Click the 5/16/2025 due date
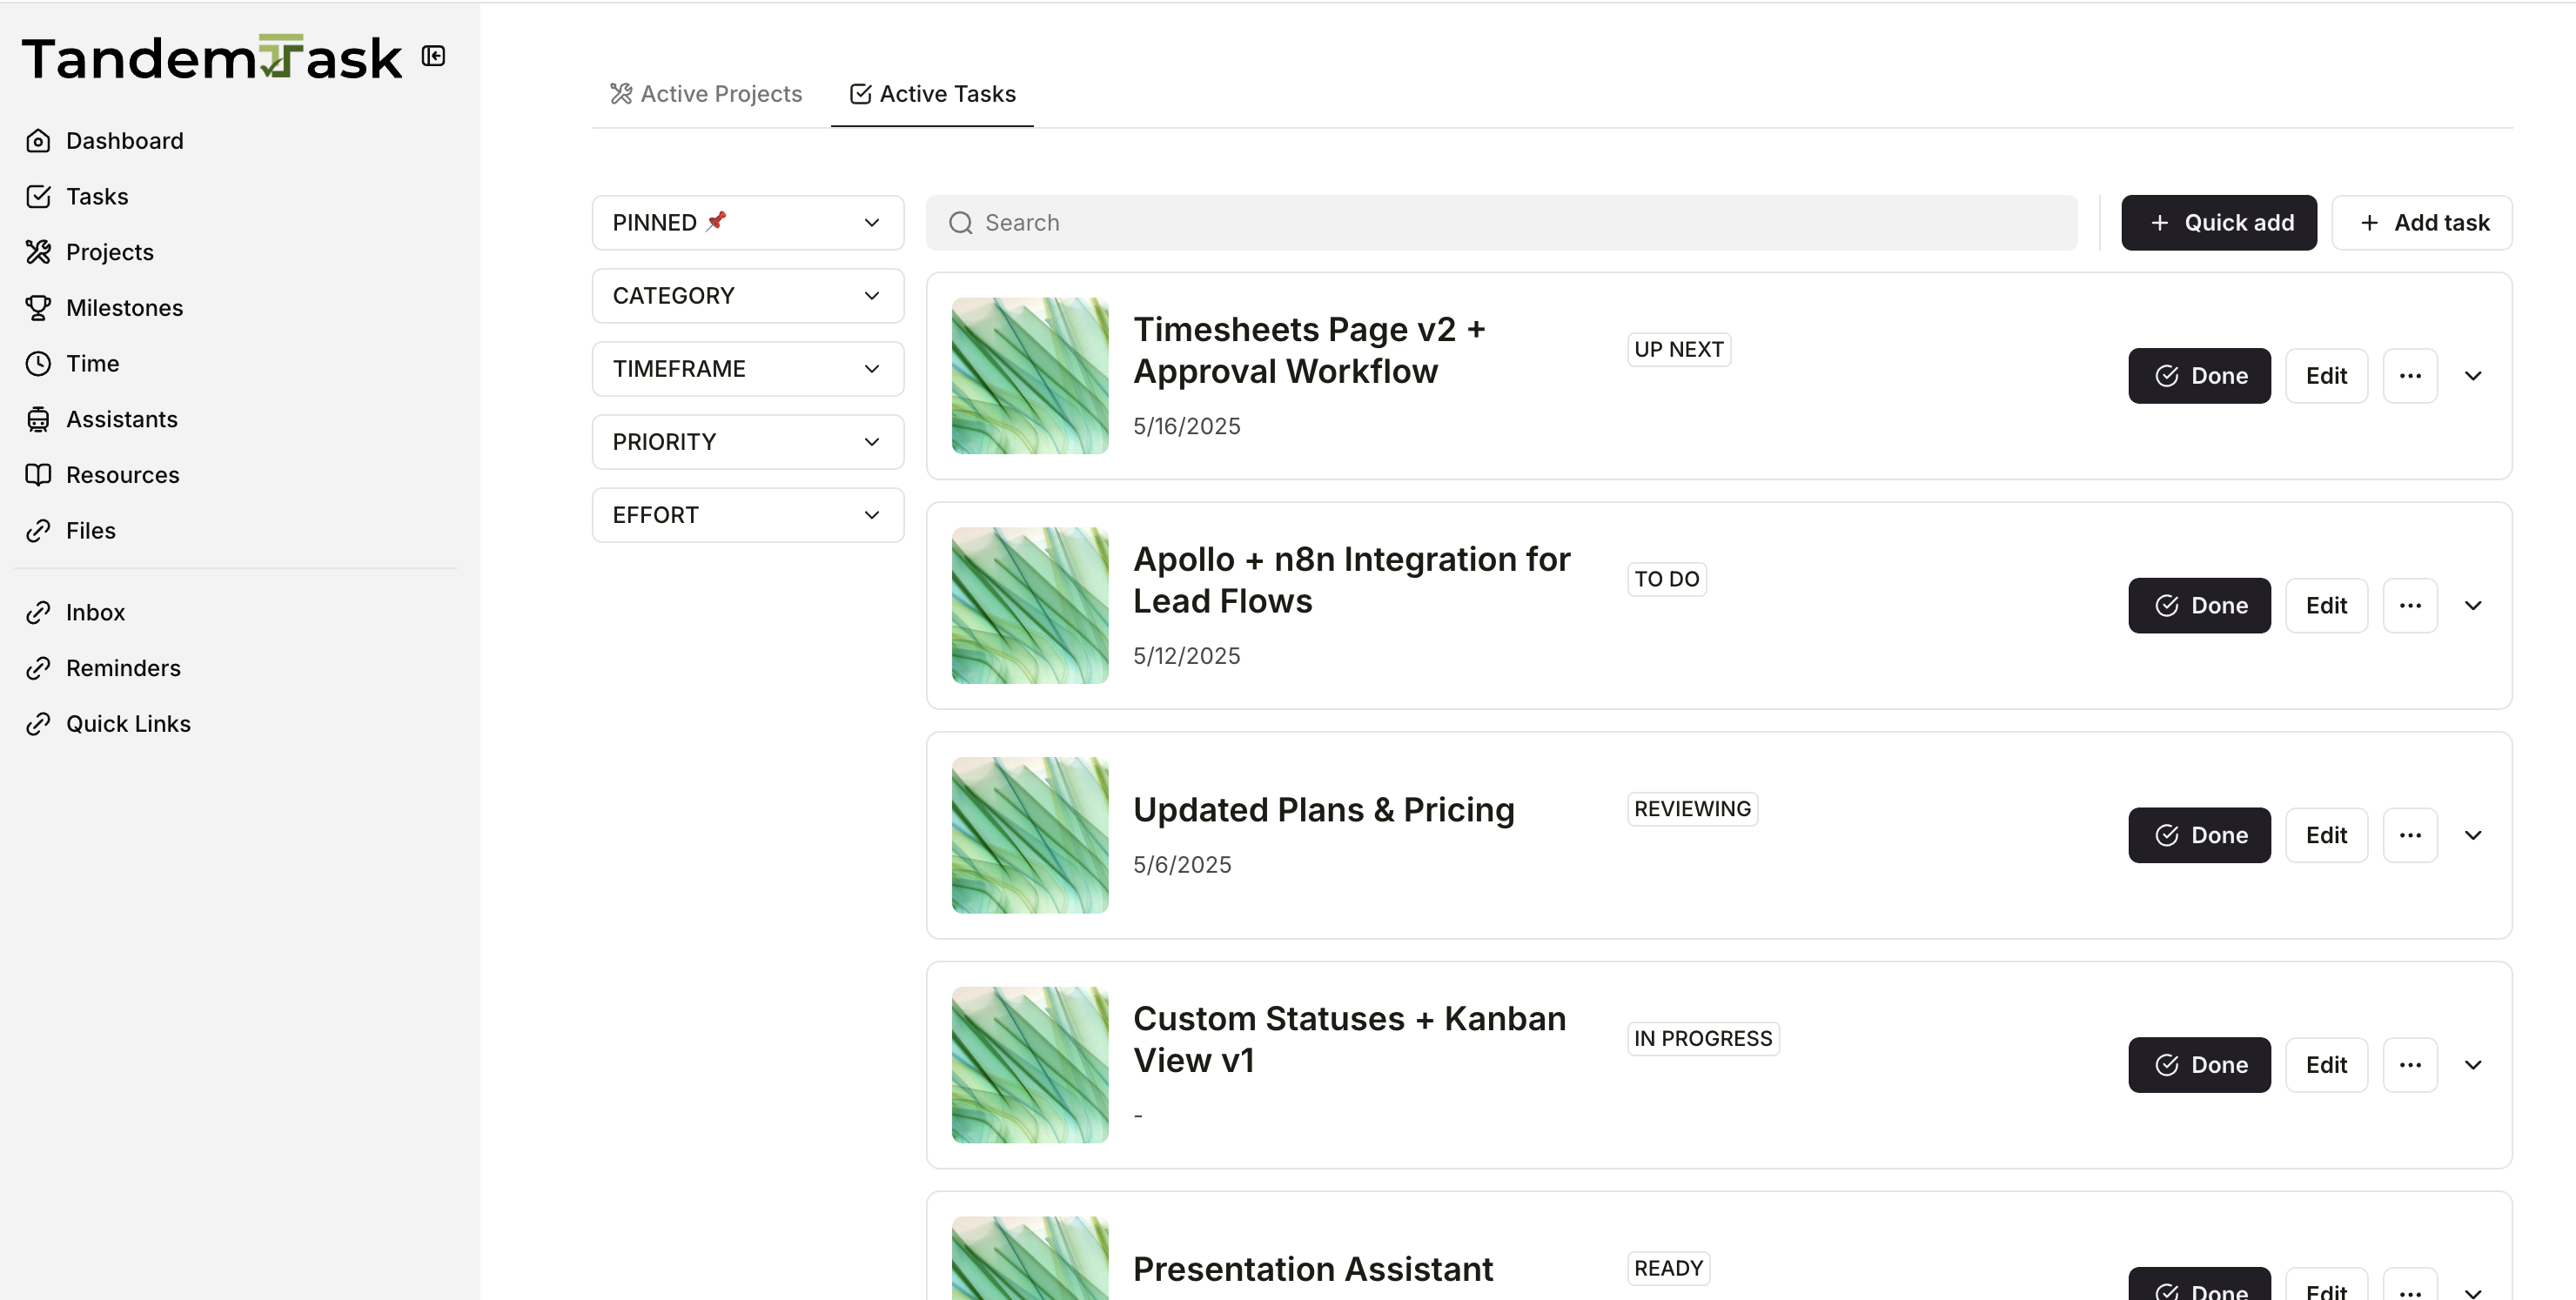 coord(1186,426)
